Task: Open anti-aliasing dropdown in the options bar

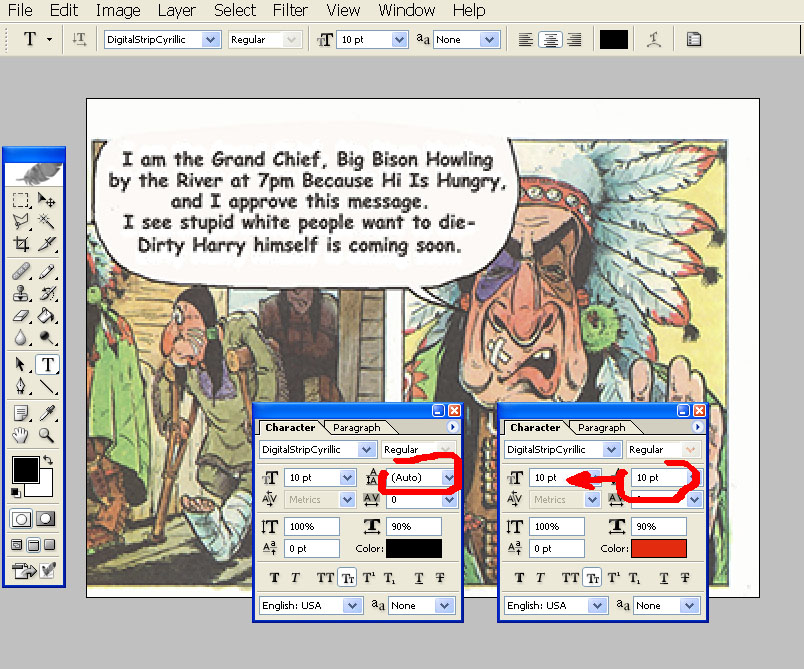Action: (490, 39)
